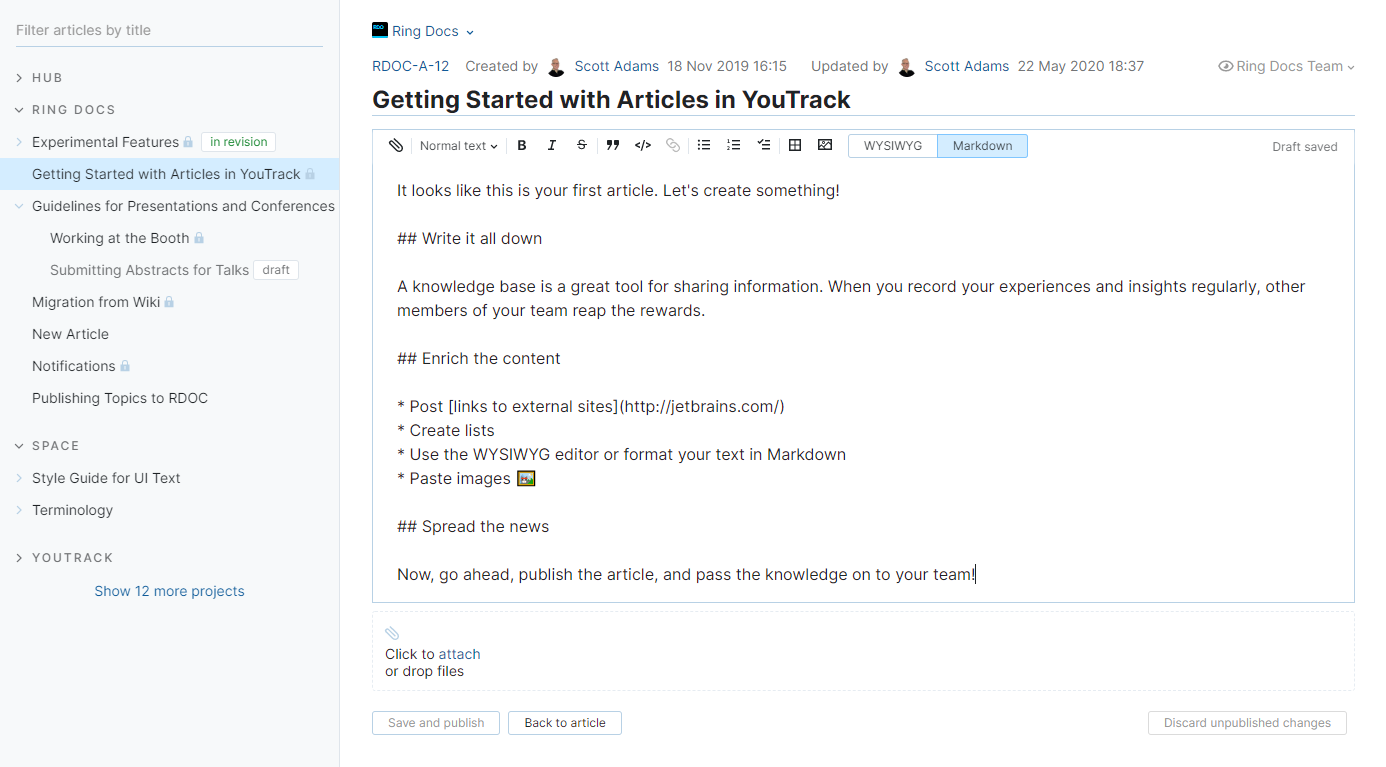Click '## Write it all down' line in the editor
Image resolution: width=1386 pixels, height=767 pixels.
coord(469,238)
